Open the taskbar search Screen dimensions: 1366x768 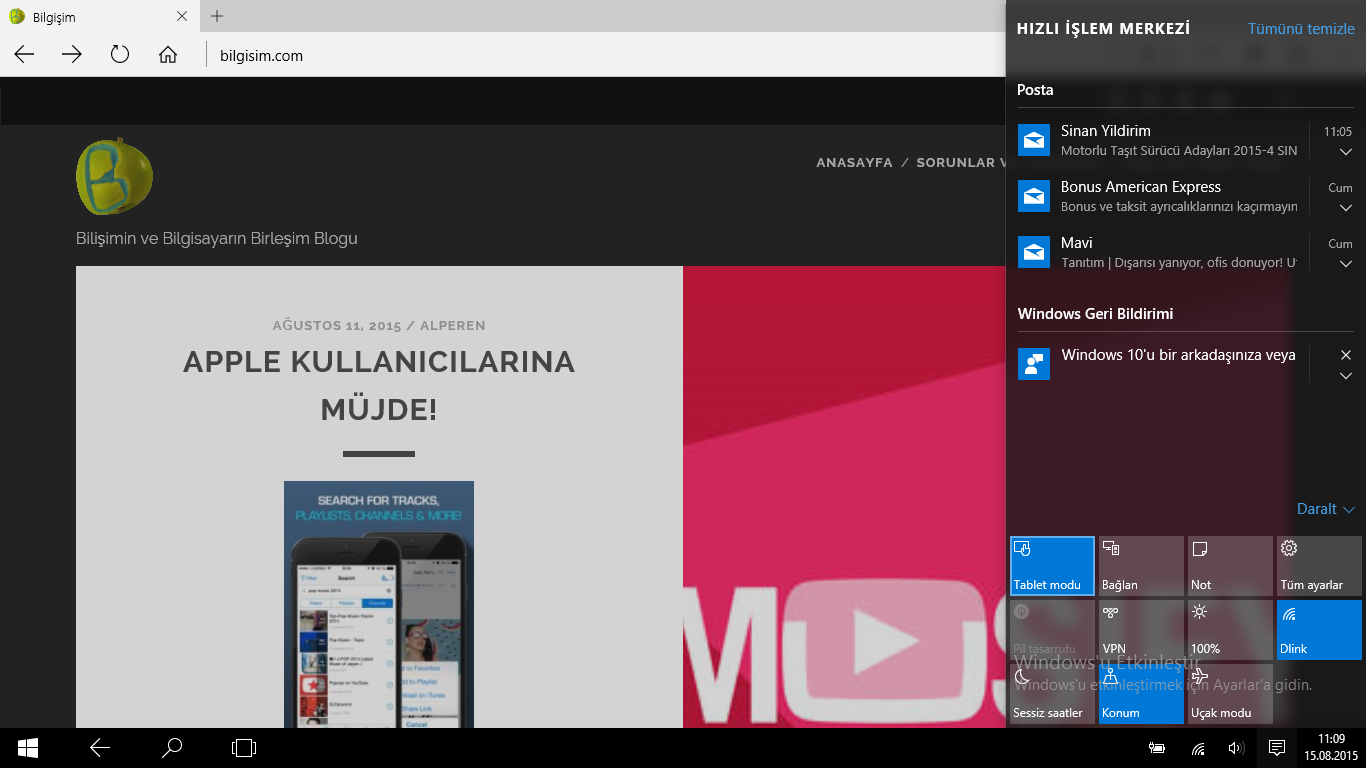point(172,748)
